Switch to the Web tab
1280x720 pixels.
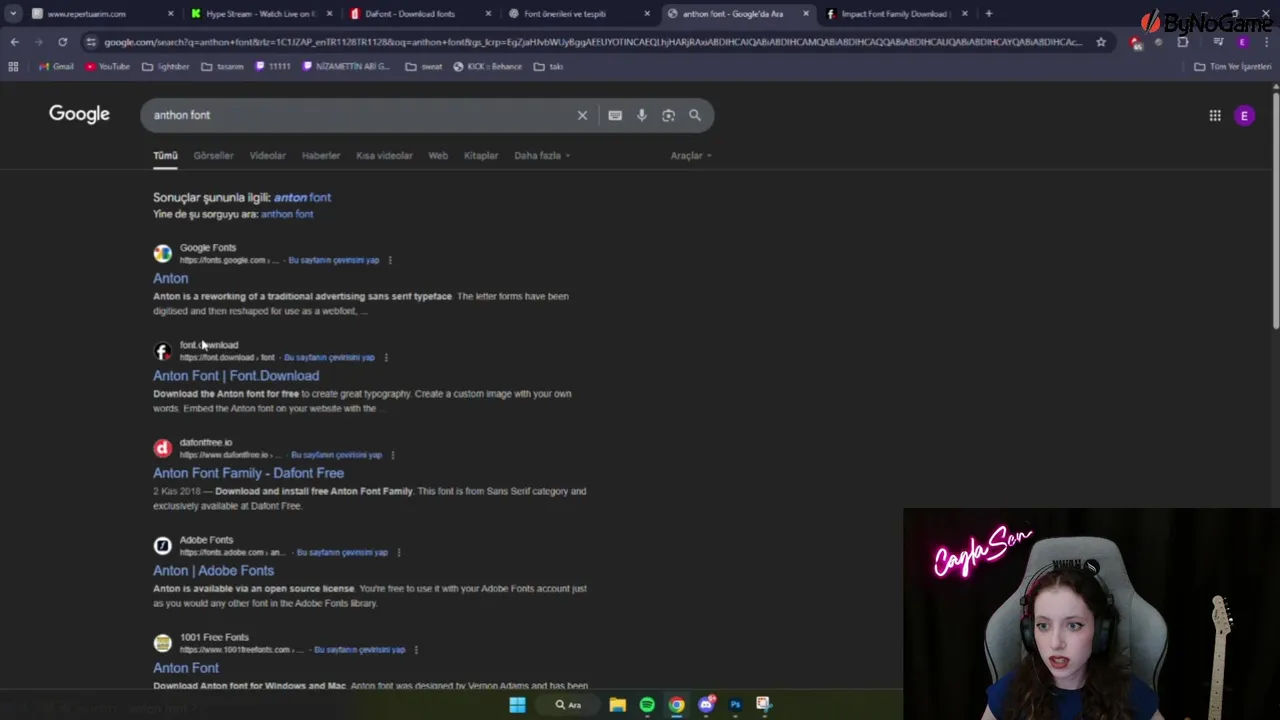click(438, 156)
